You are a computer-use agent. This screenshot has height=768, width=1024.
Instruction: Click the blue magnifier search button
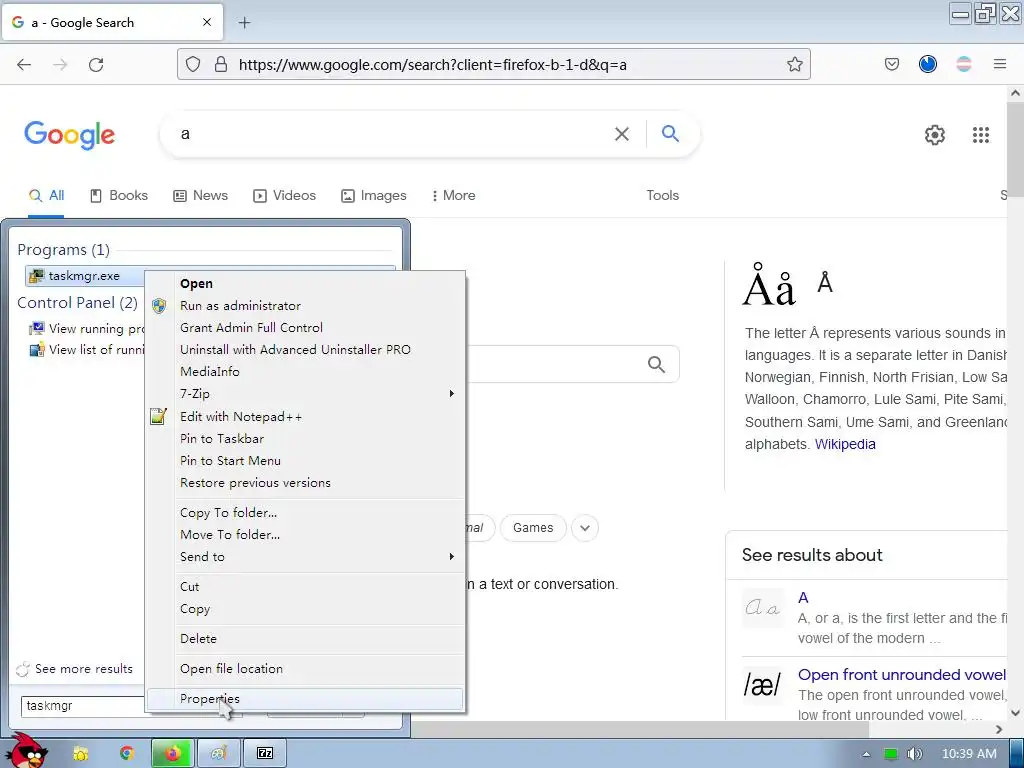[670, 134]
